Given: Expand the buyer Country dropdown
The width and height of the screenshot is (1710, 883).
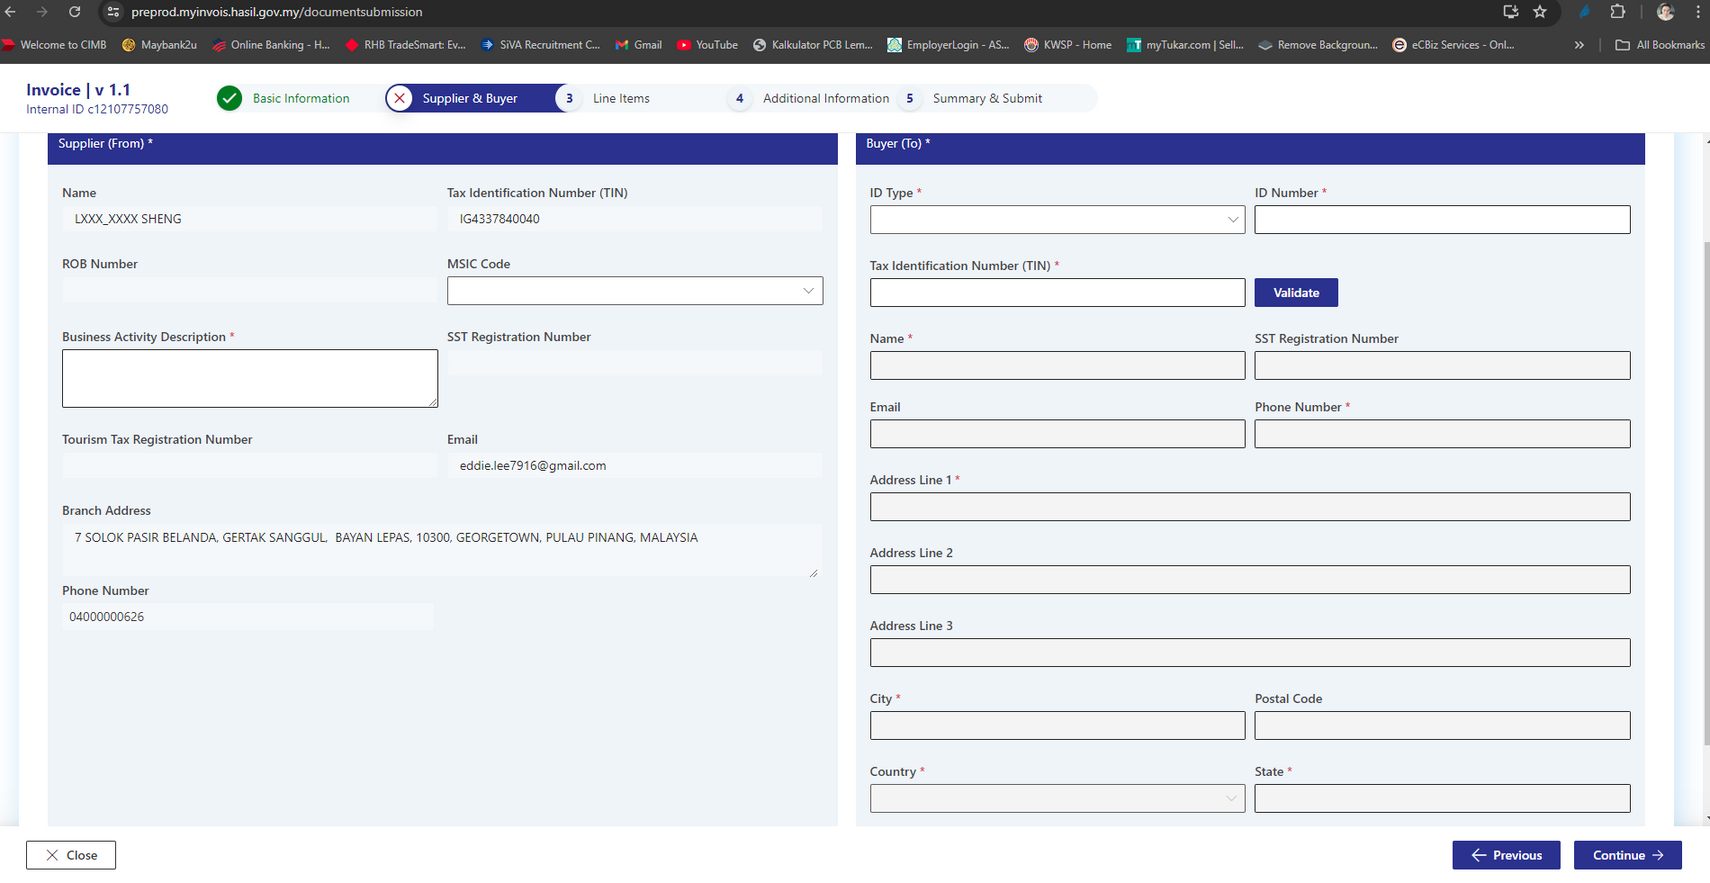Looking at the screenshot, I should [1057, 798].
